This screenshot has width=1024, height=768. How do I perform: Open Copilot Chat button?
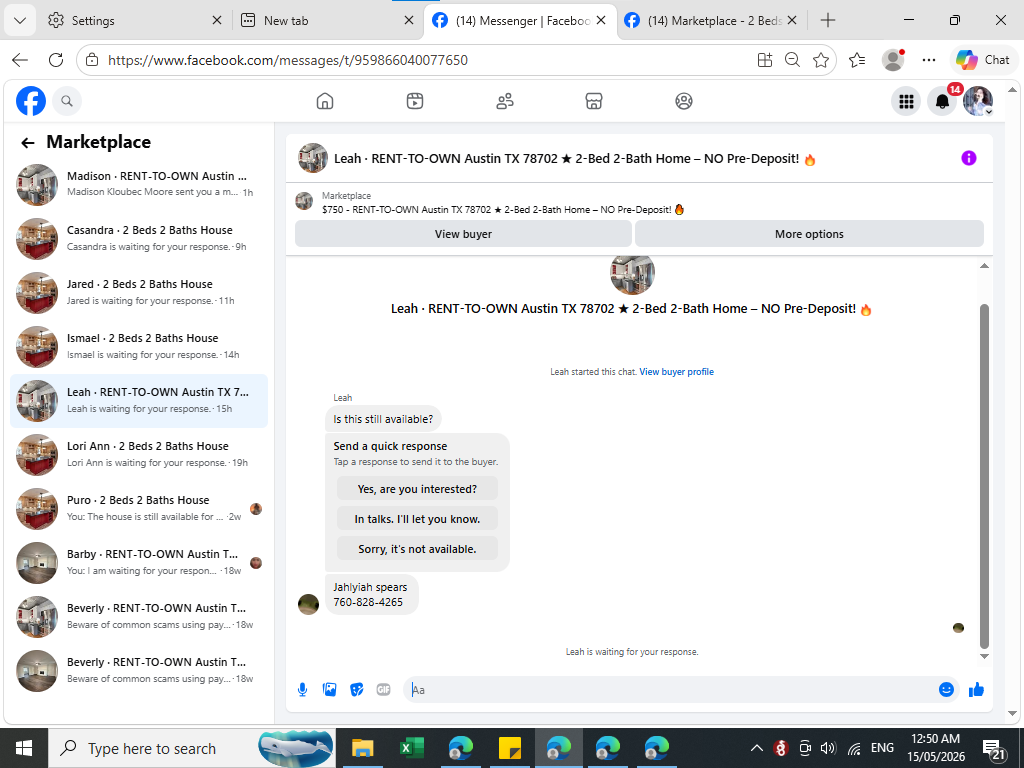983,60
